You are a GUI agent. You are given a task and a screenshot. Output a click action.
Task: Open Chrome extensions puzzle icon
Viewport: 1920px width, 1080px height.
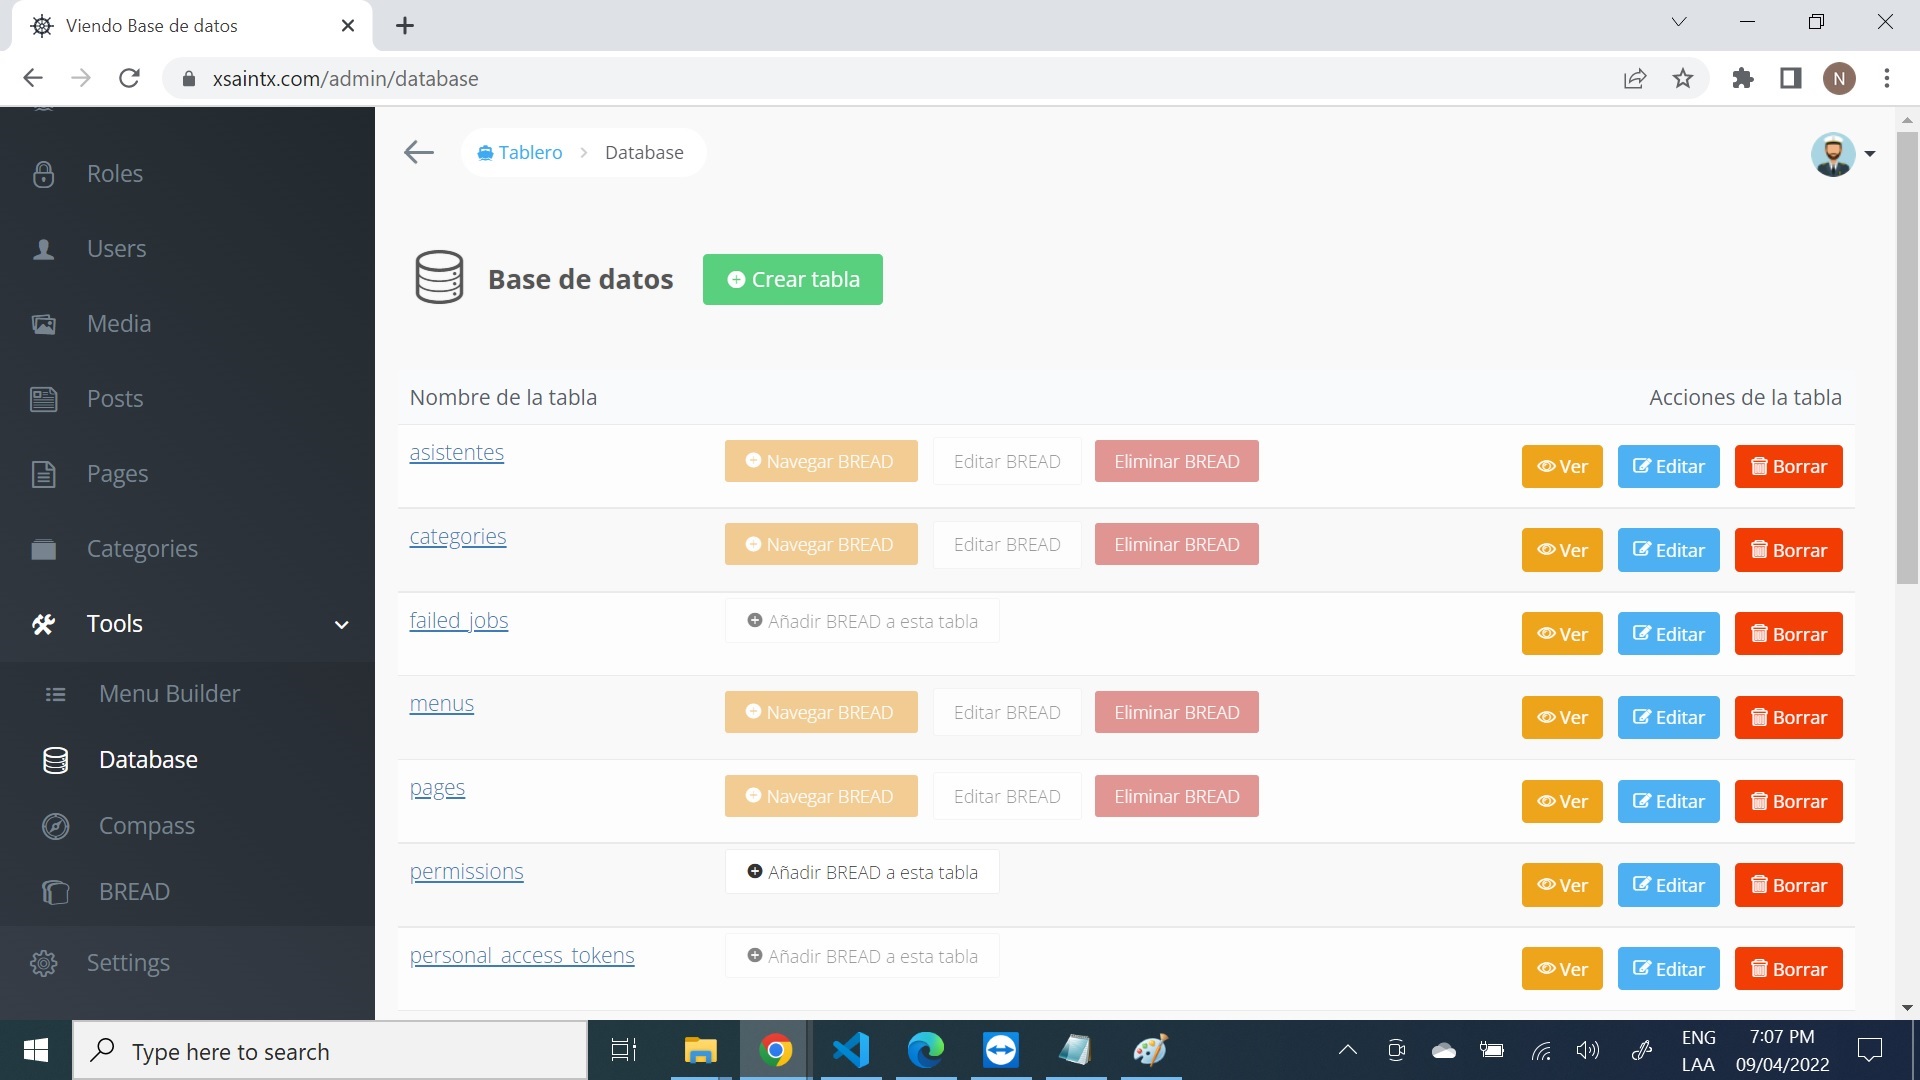pyautogui.click(x=1742, y=78)
